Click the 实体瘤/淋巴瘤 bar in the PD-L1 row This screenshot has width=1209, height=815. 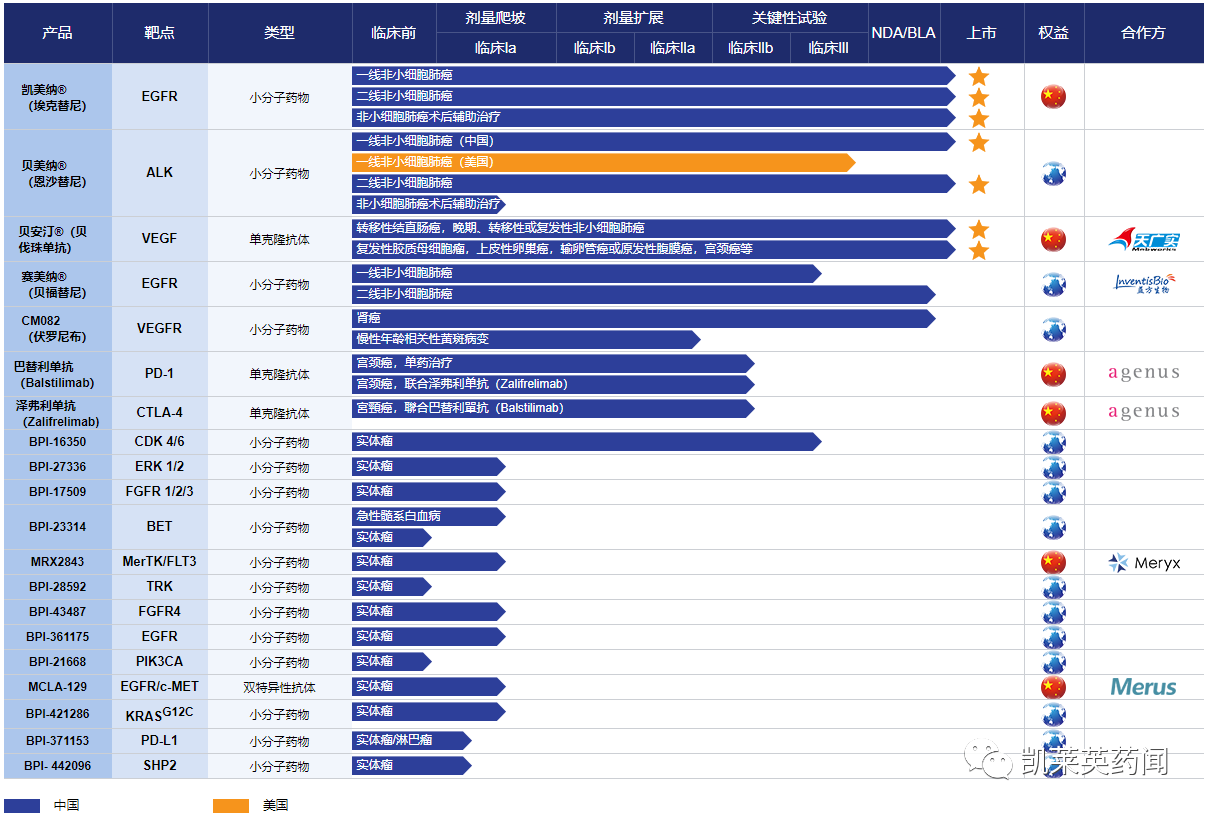[410, 741]
